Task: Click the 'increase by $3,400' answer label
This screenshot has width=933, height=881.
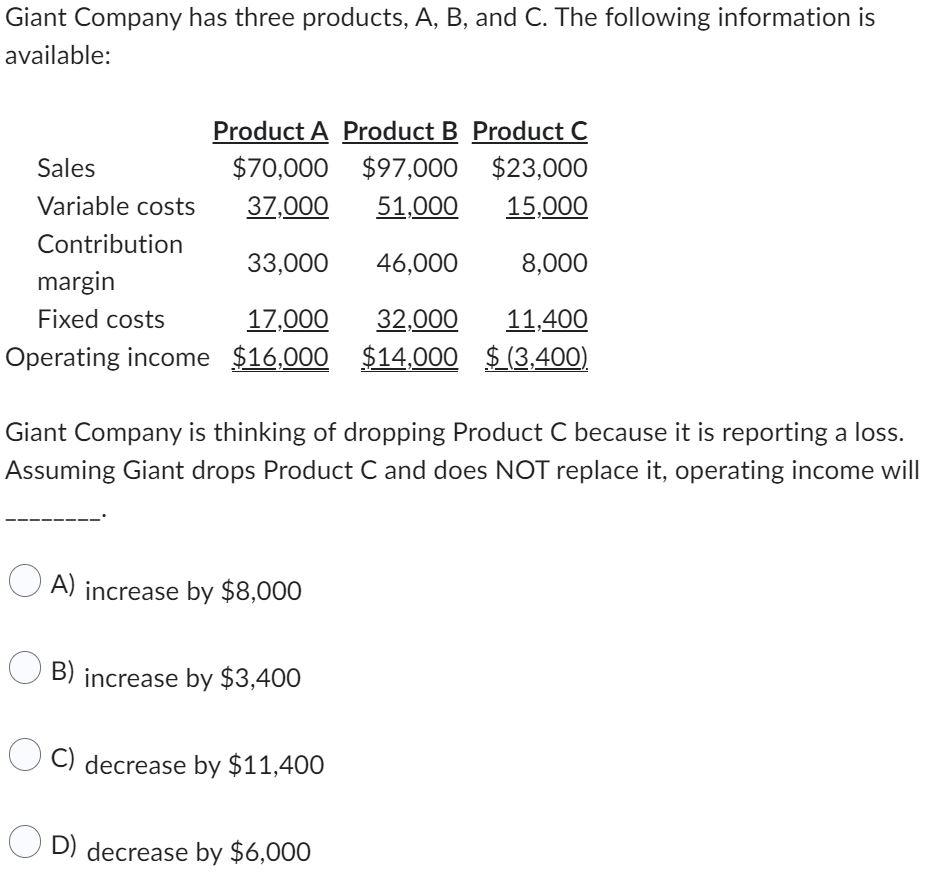Action: pos(193,678)
